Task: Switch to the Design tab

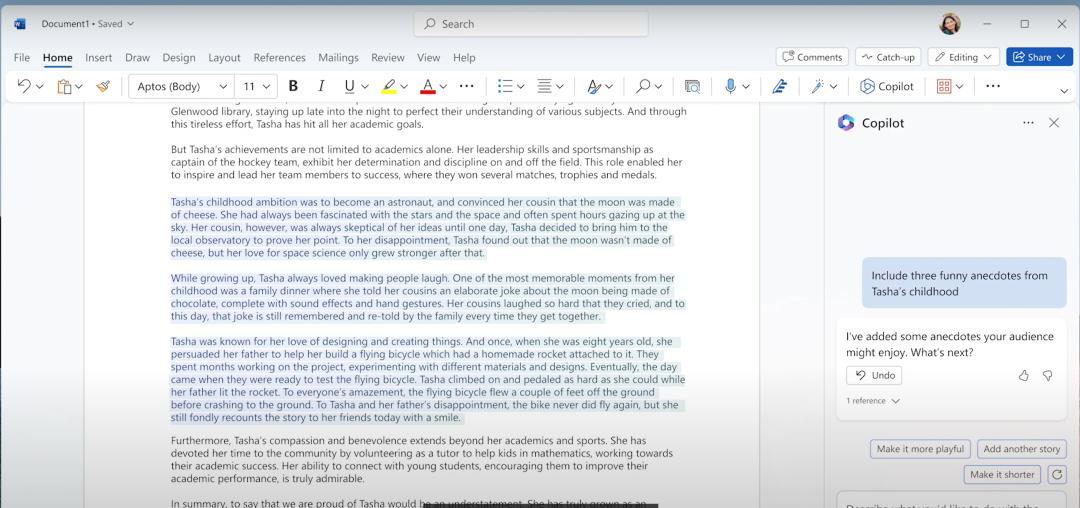Action: 179,58
